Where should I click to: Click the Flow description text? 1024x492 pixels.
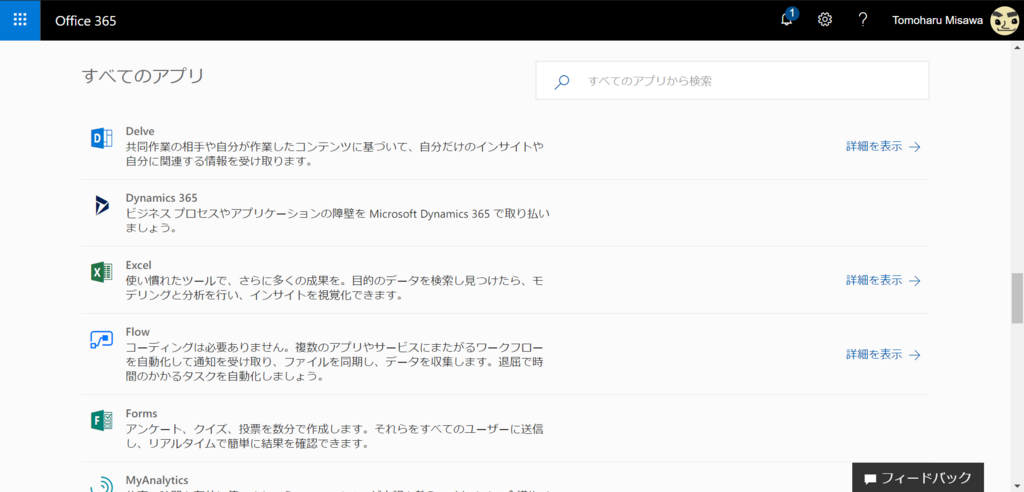click(335, 361)
